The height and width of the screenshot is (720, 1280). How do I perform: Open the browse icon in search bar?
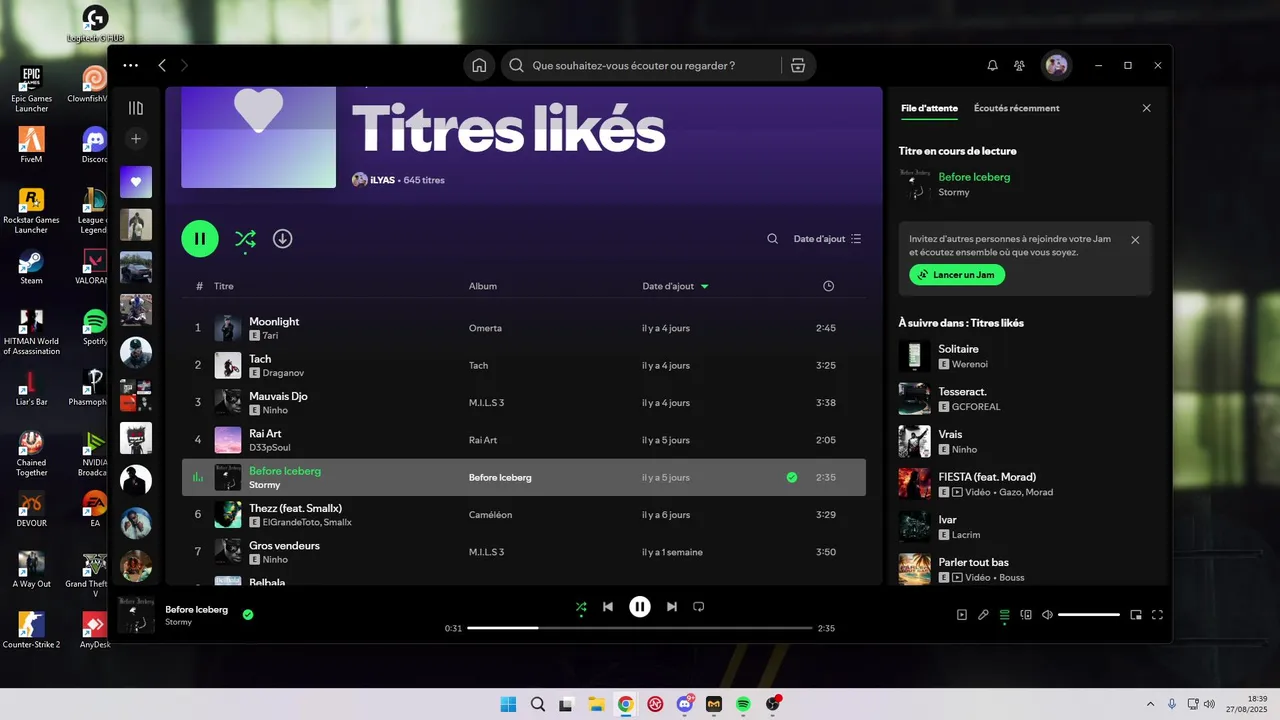pos(797,65)
